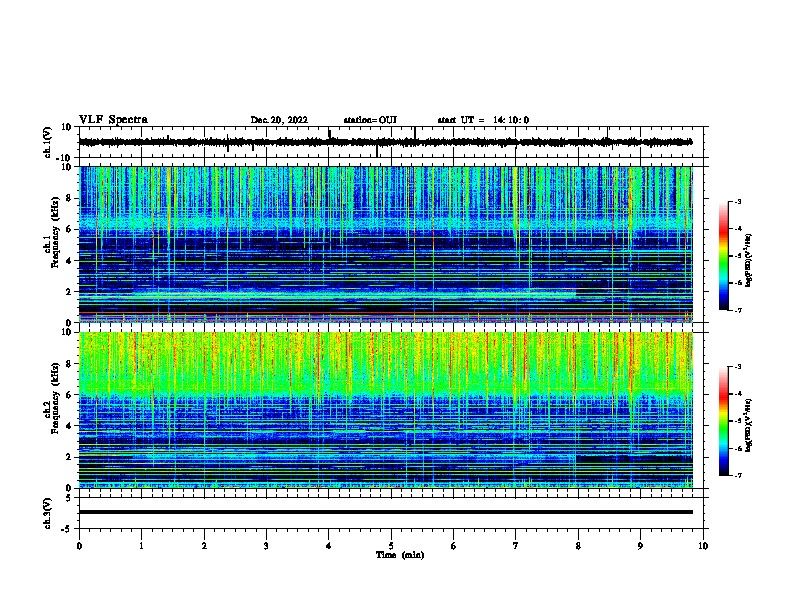Image resolution: width=792 pixels, height=612 pixels.
Task: Click time axis tick label "0"
Action: click(x=79, y=546)
